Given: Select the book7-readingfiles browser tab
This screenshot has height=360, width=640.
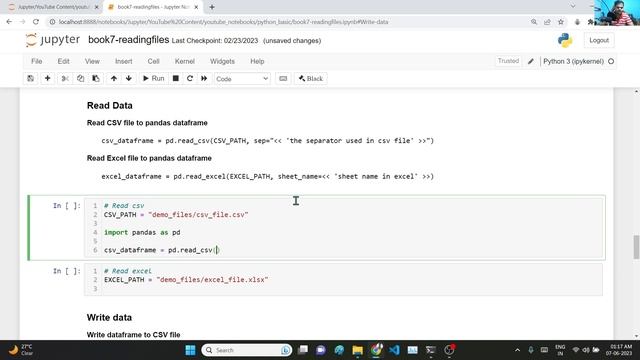Looking at the screenshot, I should (x=153, y=7).
